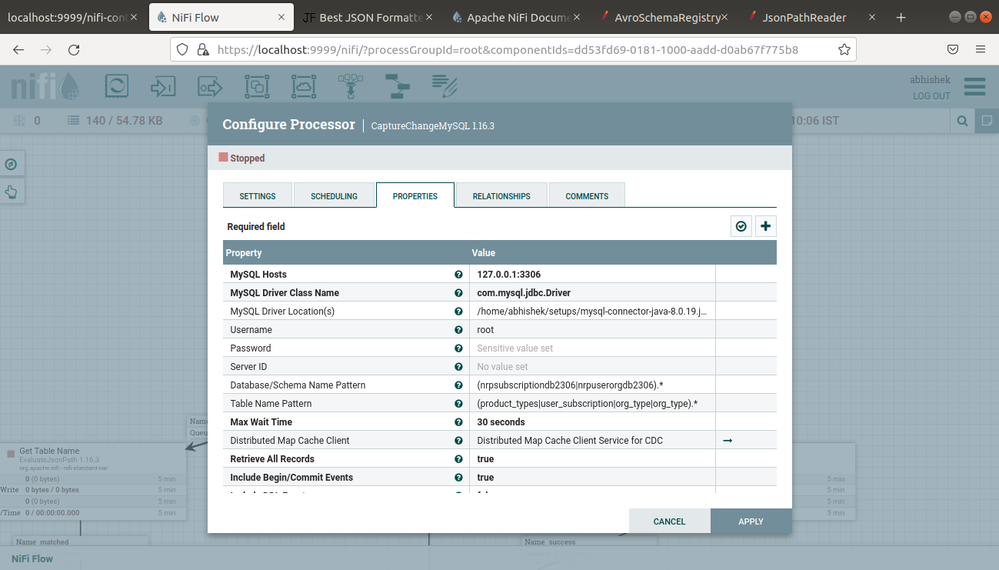Open the Operate palette hand icon
The image size is (999, 570).
pos(11,192)
